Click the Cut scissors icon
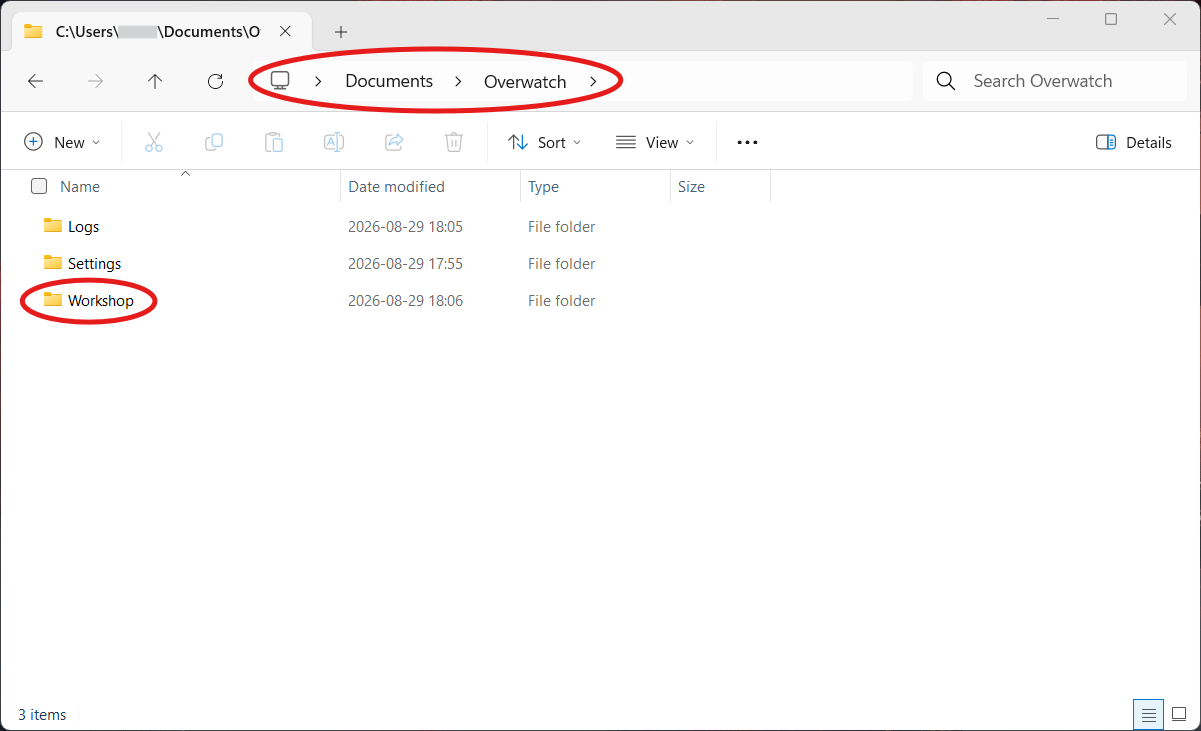 pos(154,142)
